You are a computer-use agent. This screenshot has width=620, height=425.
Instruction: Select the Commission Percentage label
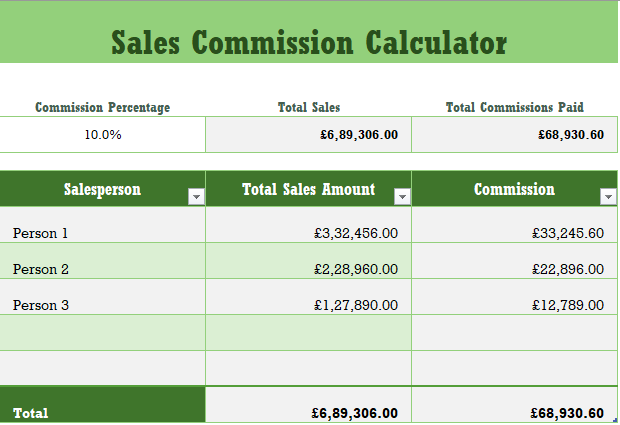pyautogui.click(x=103, y=107)
